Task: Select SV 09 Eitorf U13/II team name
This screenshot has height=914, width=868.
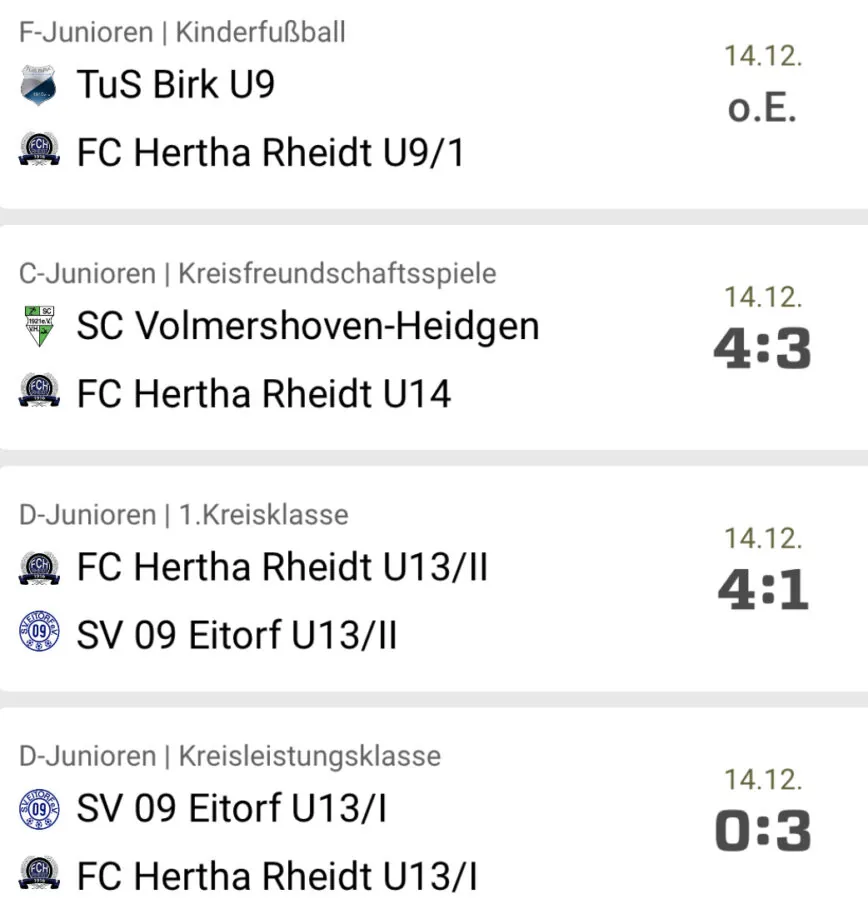Action: click(x=237, y=635)
